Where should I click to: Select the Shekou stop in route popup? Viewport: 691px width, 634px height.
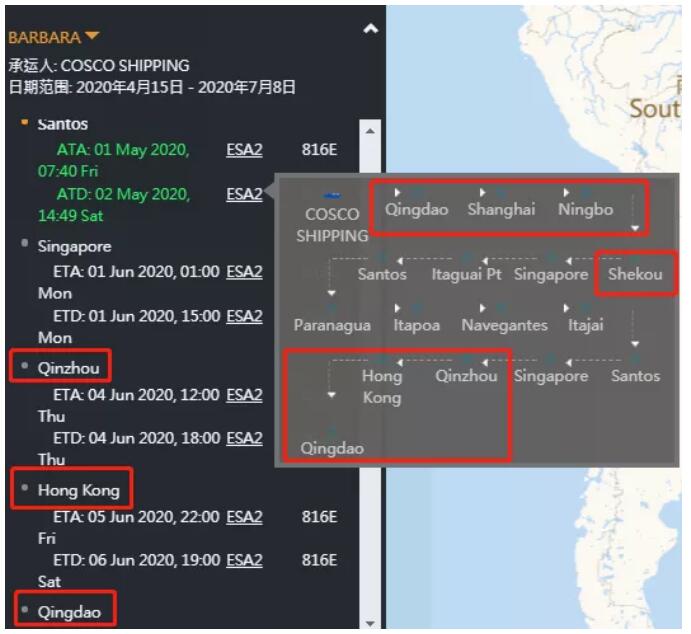point(635,273)
